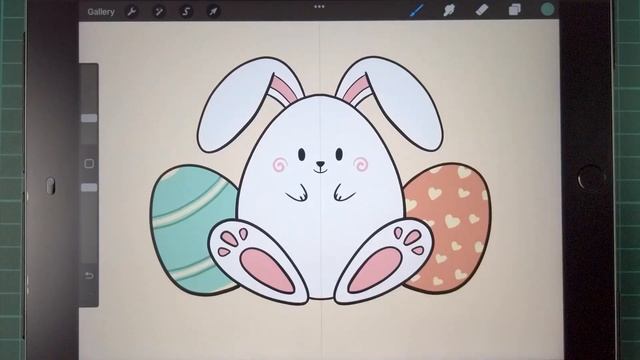Viewport: 640px width, 360px height.
Task: Open the Gallery view
Action: (x=101, y=12)
